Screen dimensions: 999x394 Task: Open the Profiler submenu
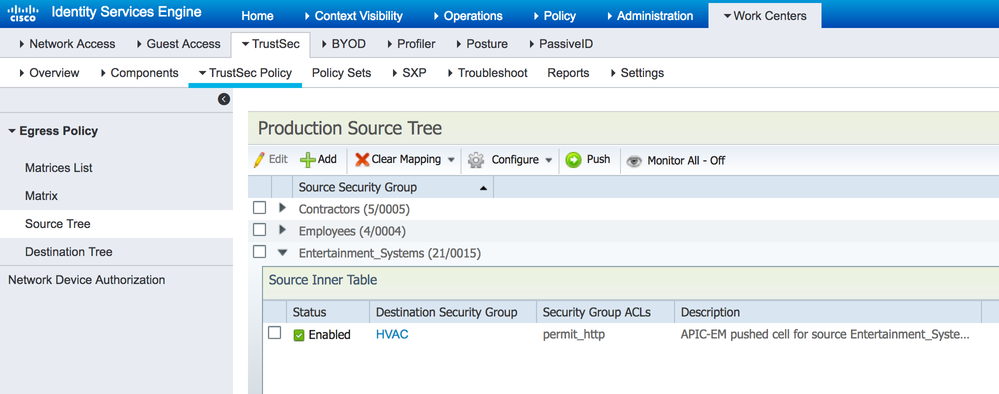[x=411, y=44]
